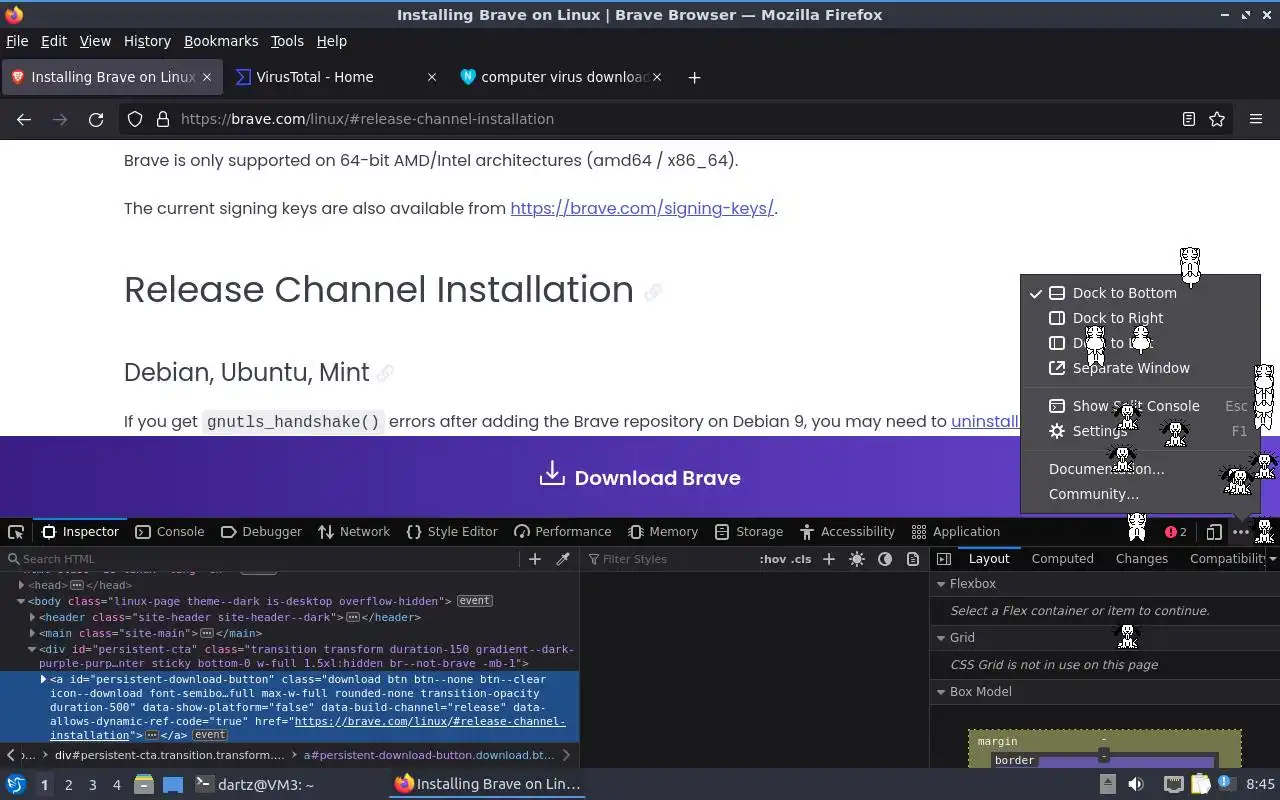The image size is (1280, 800).
Task: Select Dock to Bottom option
Action: (1140, 293)
